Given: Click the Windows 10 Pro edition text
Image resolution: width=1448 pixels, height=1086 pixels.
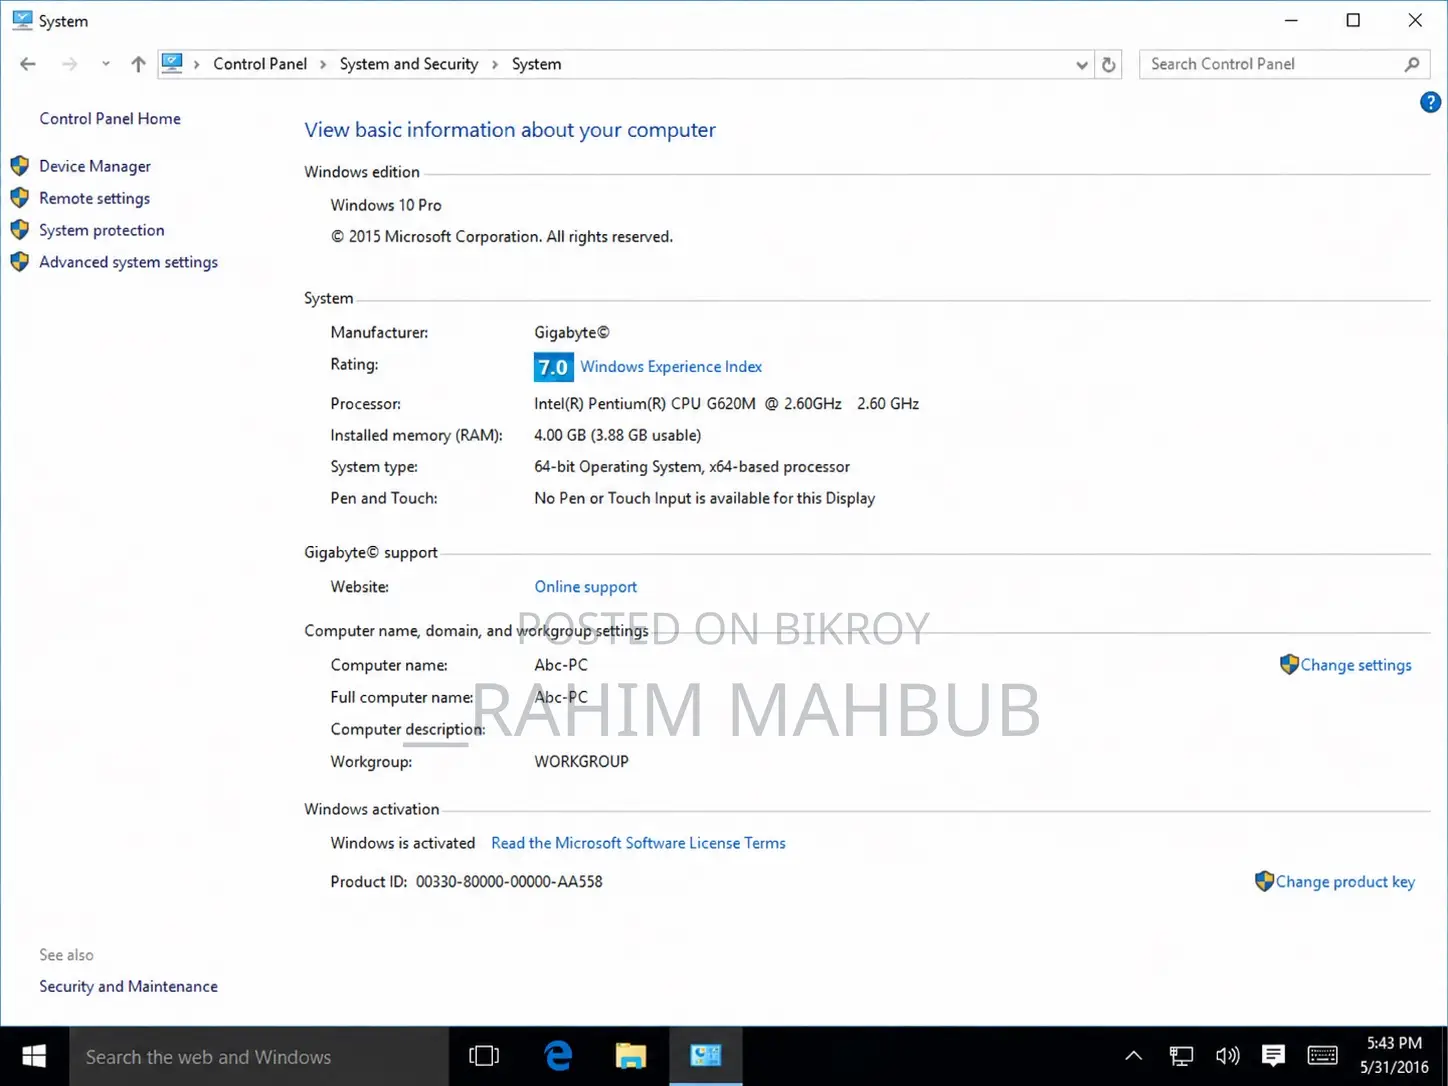Looking at the screenshot, I should (x=386, y=205).
